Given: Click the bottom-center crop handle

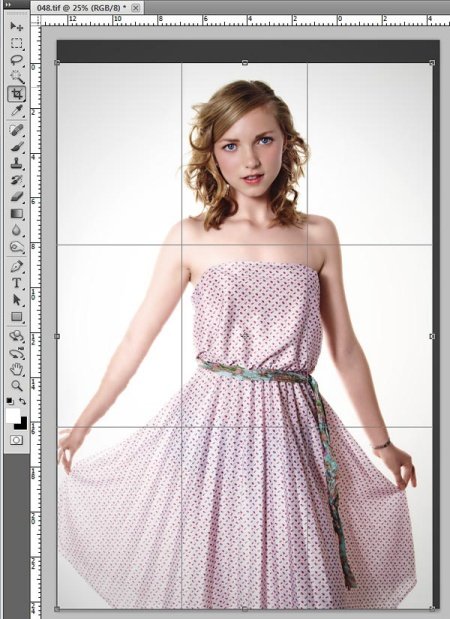Looking at the screenshot, I should tap(245, 609).
